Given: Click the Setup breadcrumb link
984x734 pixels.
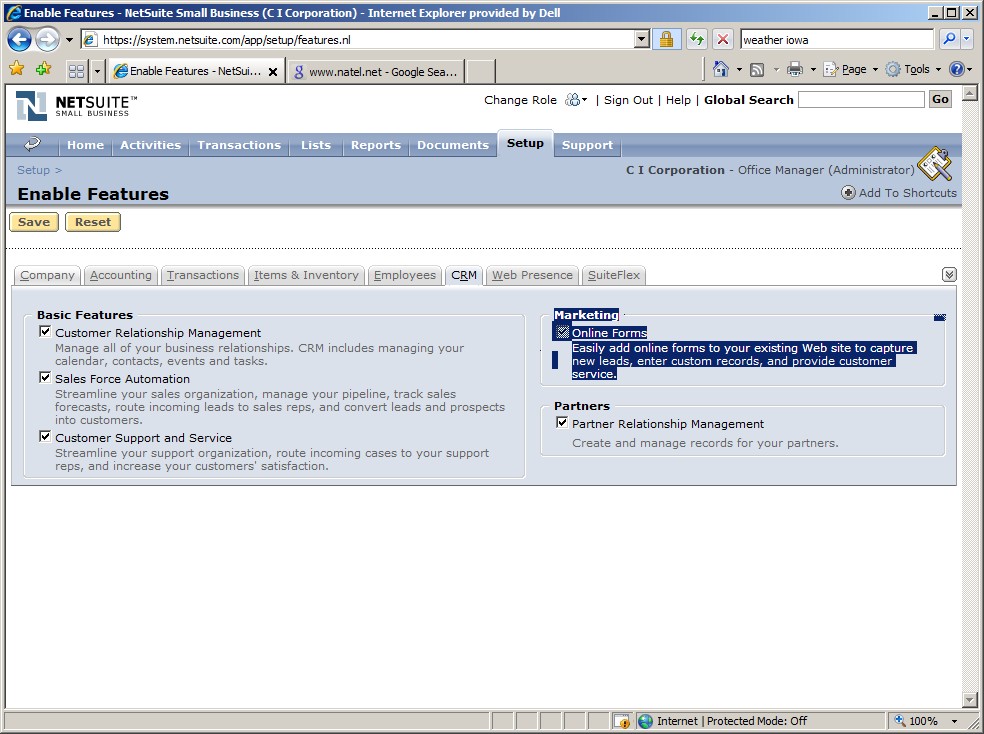Looking at the screenshot, I should coord(33,170).
